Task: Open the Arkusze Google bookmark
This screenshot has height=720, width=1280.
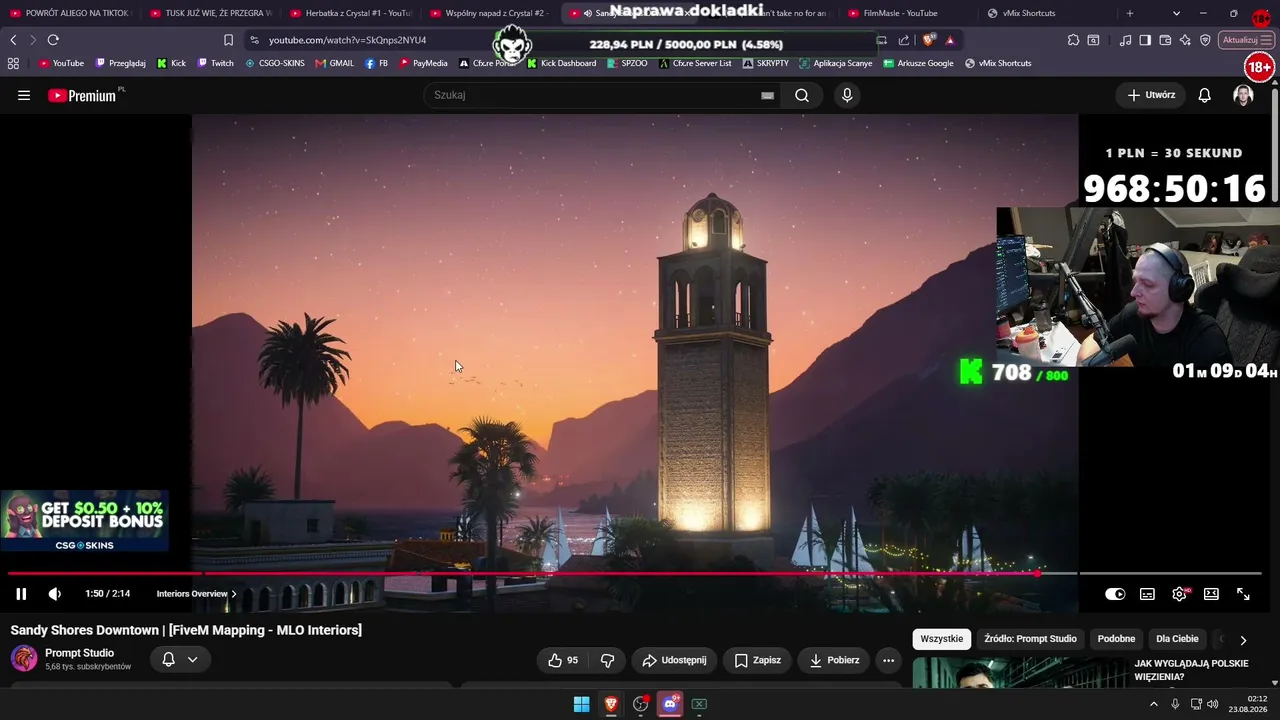Action: click(x=918, y=63)
